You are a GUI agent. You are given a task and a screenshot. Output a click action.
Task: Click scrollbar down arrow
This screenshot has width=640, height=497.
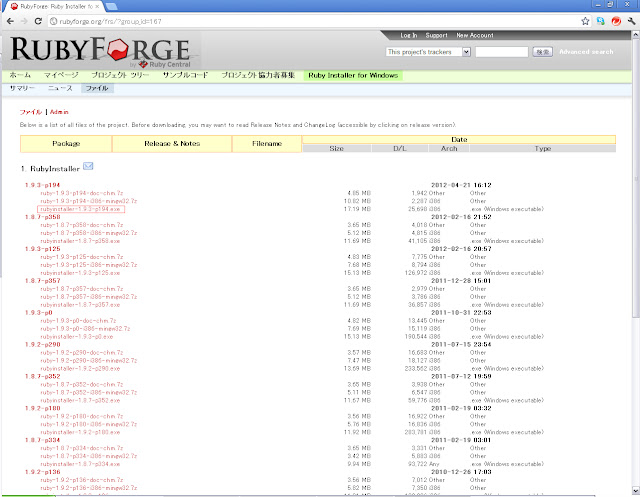coord(636,490)
